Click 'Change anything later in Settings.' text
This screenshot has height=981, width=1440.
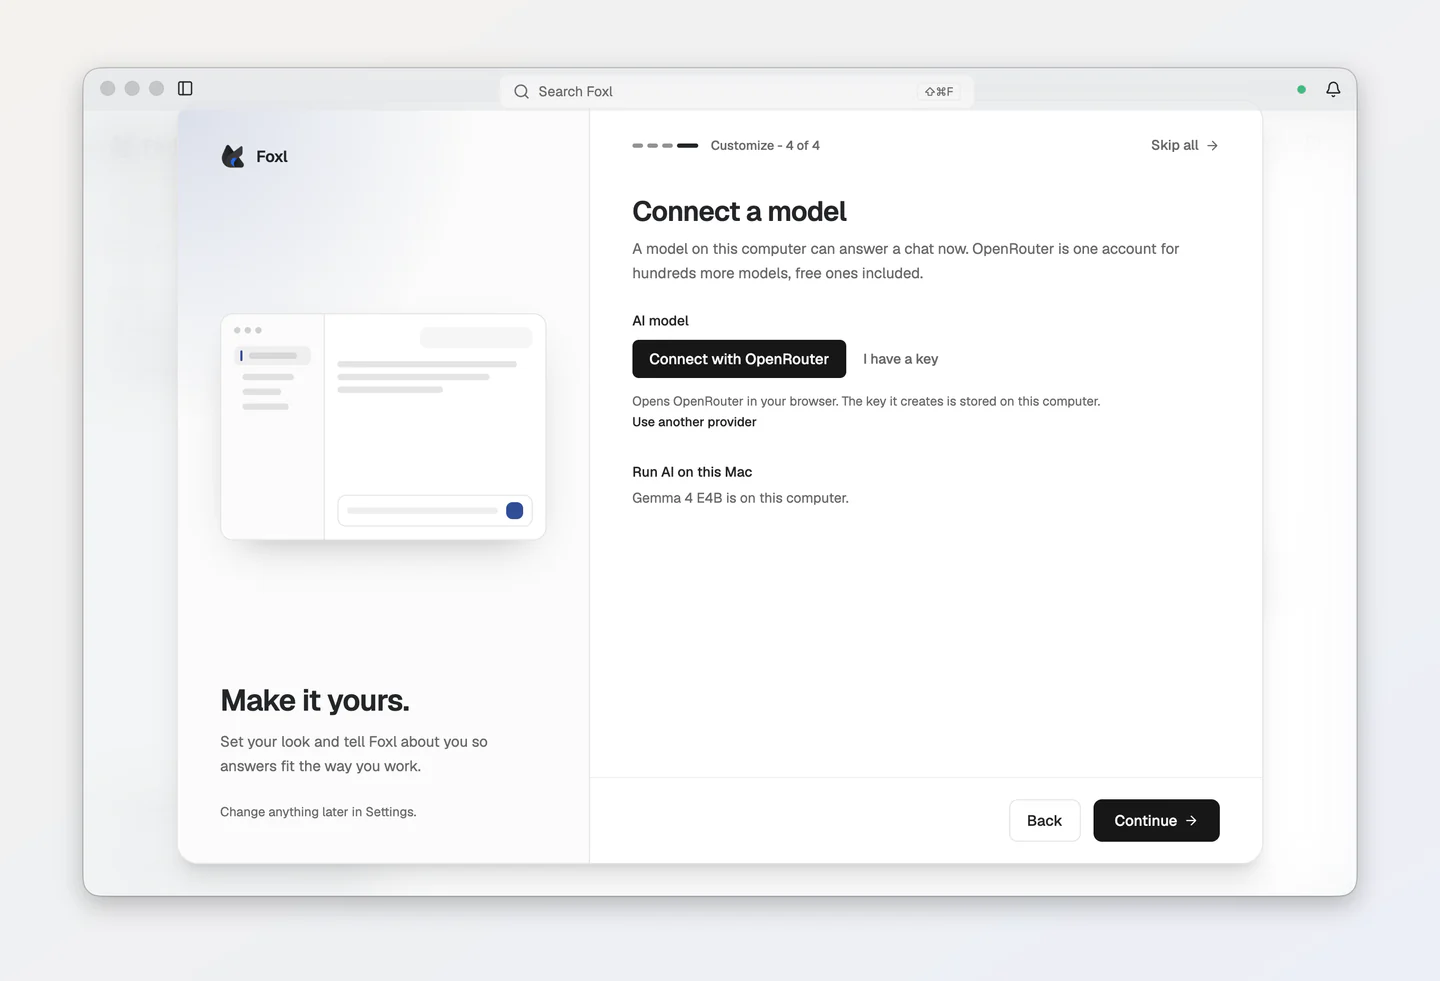coord(318,812)
